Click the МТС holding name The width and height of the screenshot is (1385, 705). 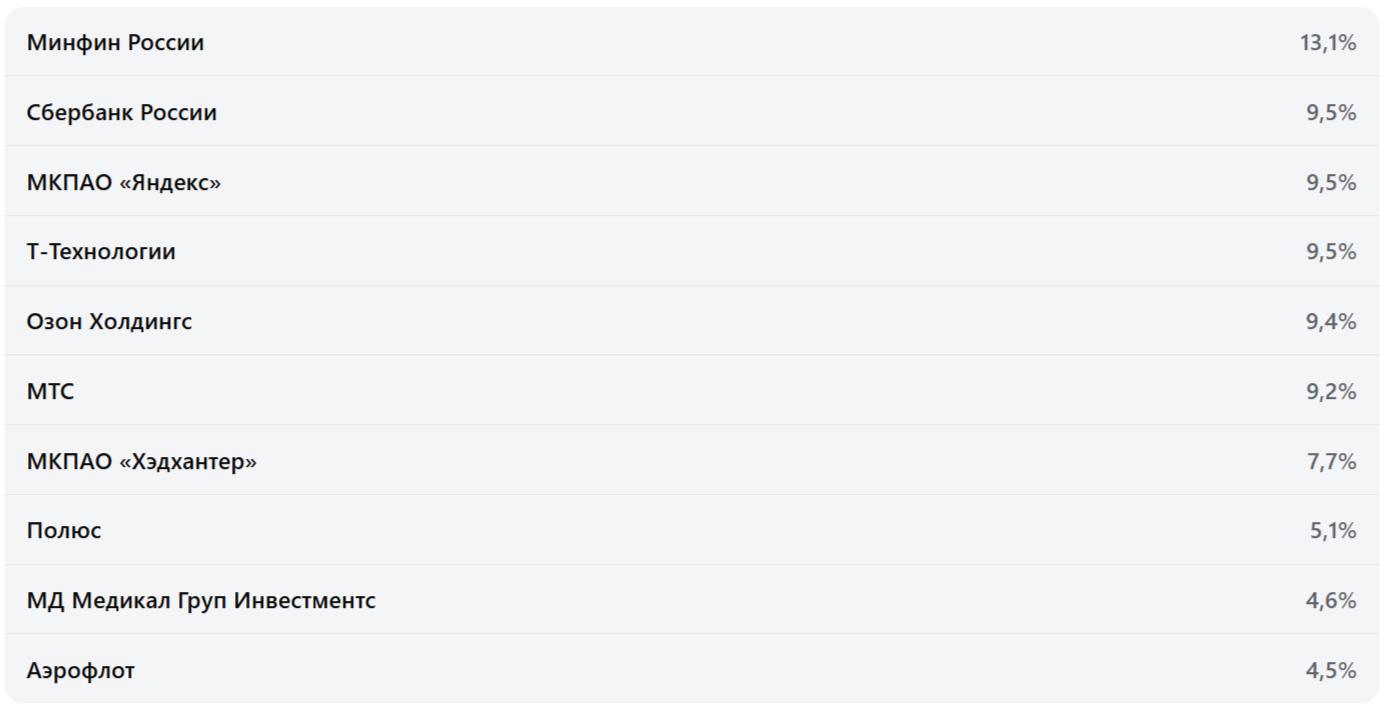pyautogui.click(x=50, y=391)
